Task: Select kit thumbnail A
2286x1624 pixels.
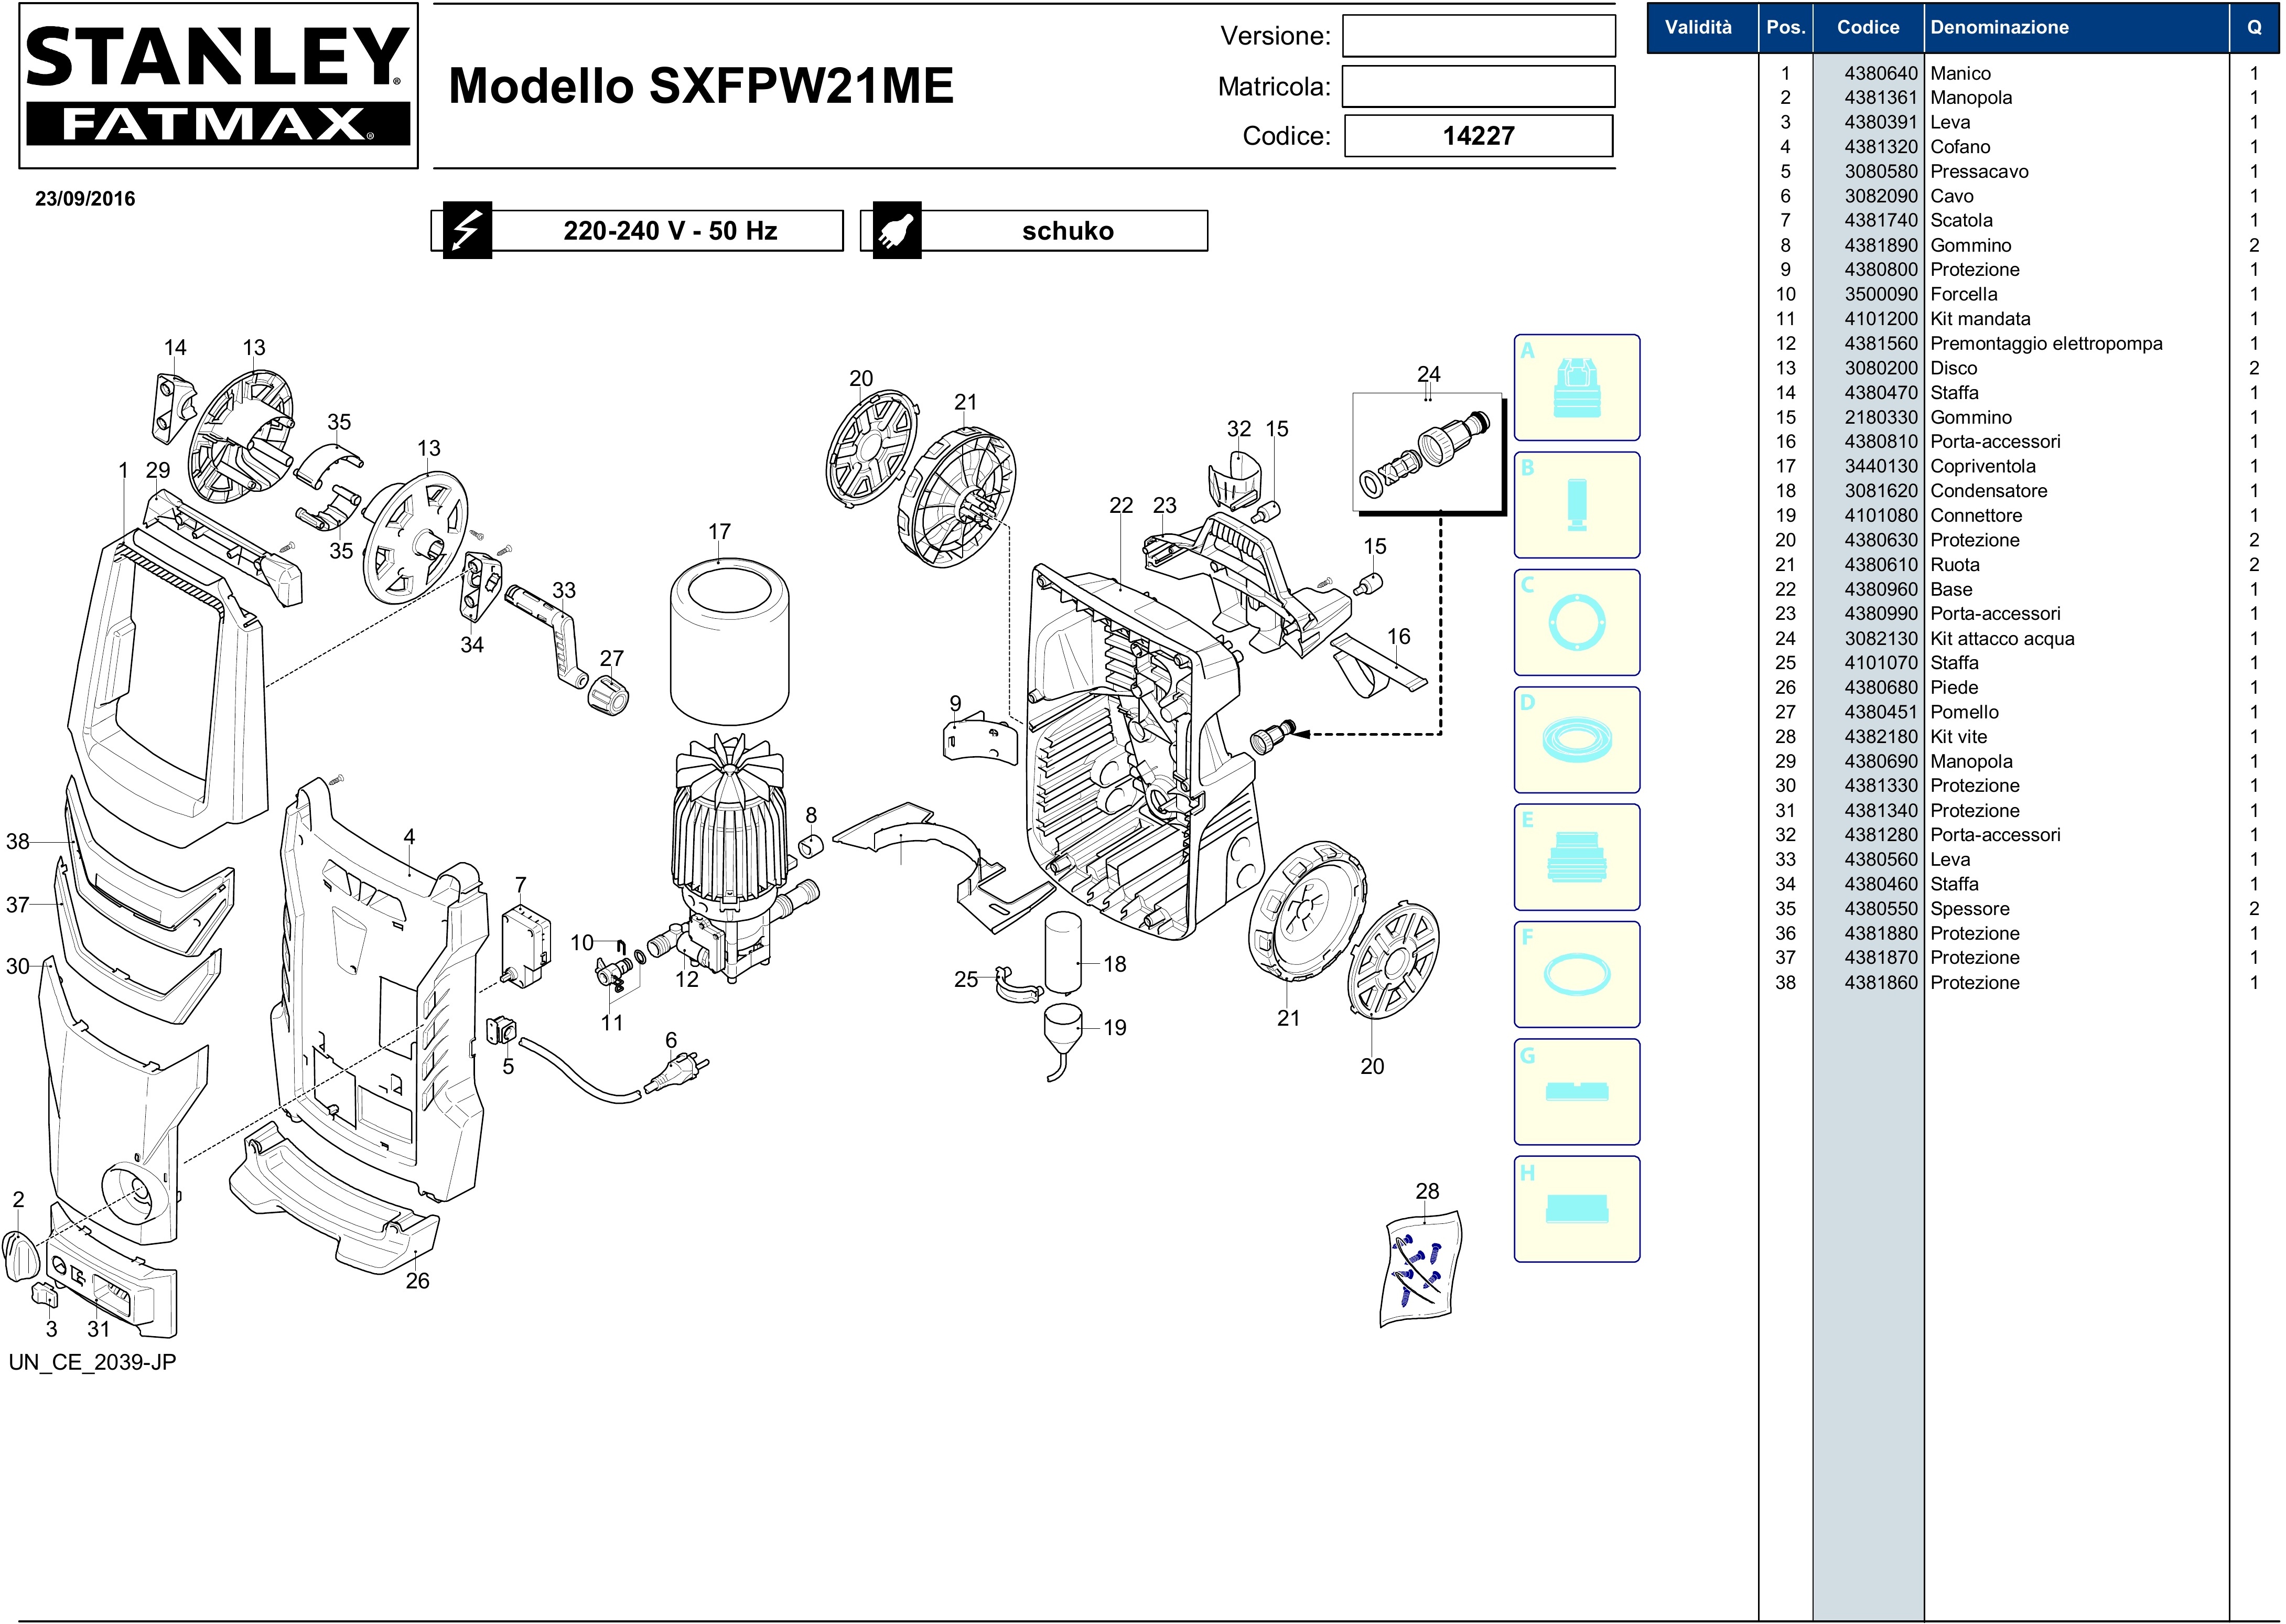Action: click(1576, 388)
